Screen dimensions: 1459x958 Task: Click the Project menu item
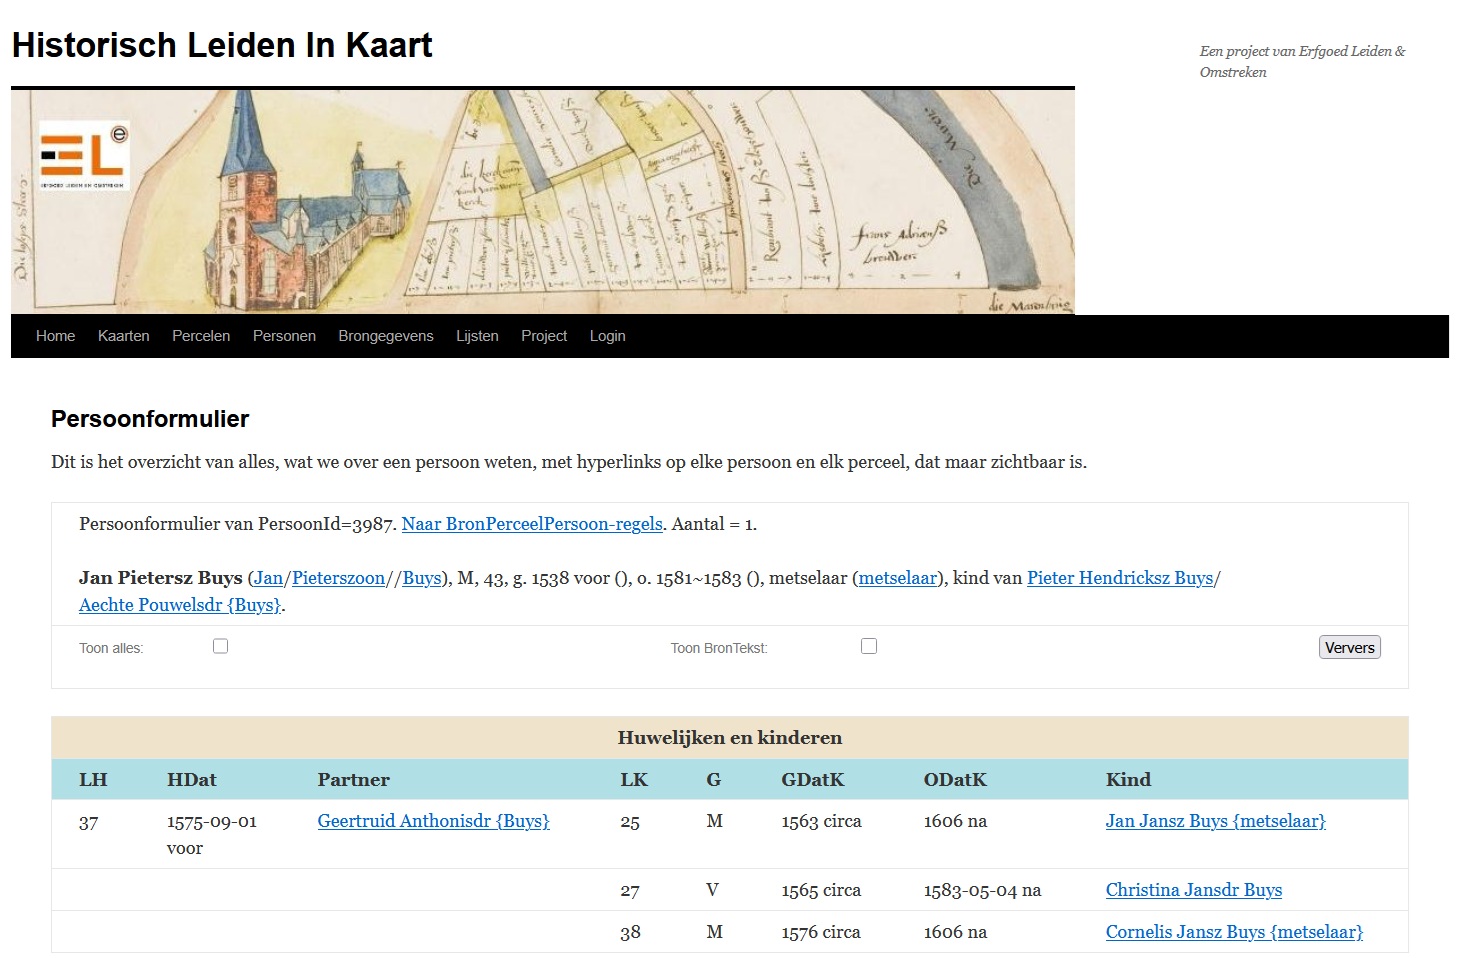point(544,336)
